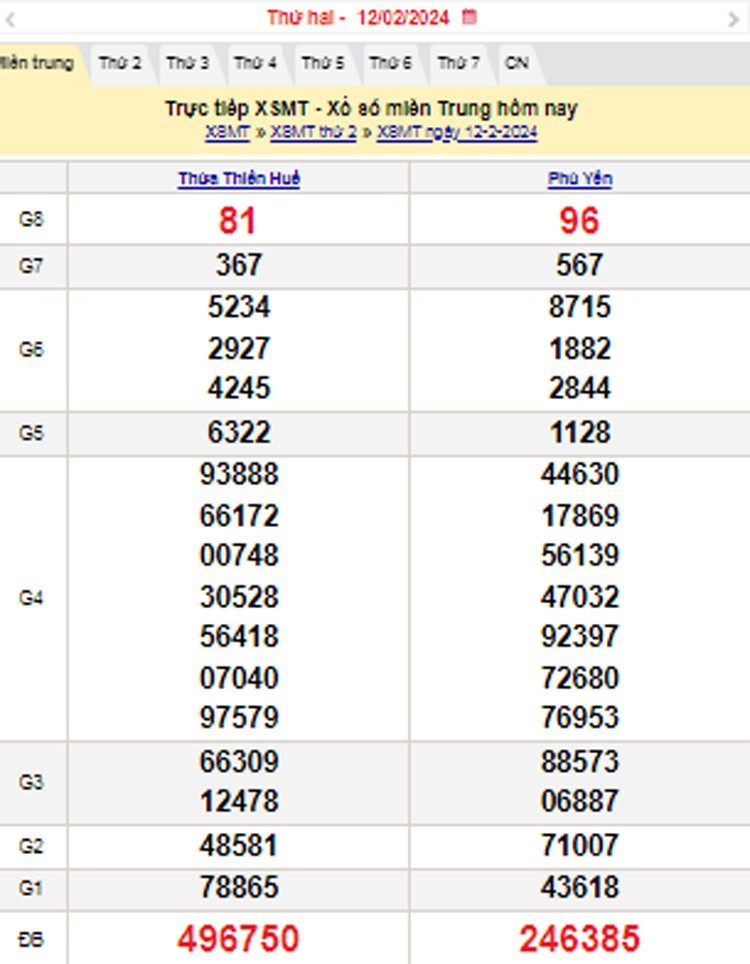Open the XSMT thứ 2 breadcrumb link
This screenshot has width=750, height=964.
click(x=313, y=132)
